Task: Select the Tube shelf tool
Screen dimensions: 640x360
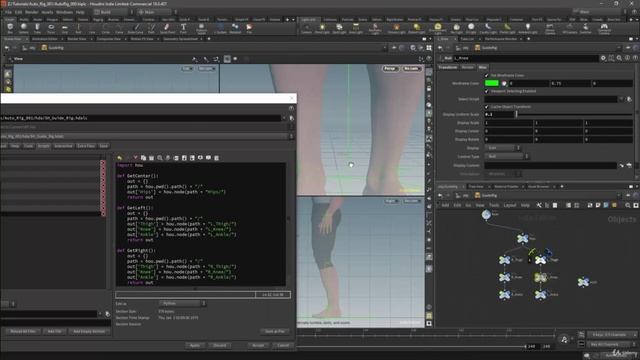Action: click(x=37, y=28)
